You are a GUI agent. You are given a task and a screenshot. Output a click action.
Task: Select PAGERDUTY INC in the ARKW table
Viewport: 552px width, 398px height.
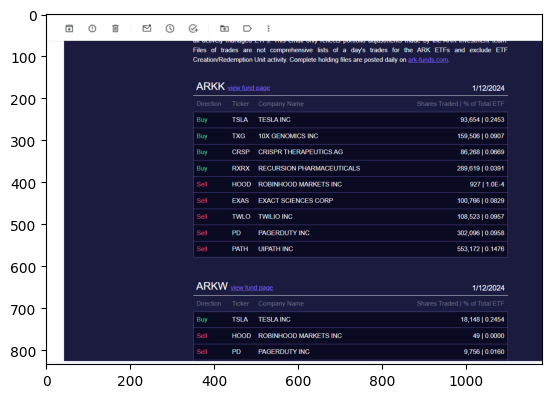(284, 352)
